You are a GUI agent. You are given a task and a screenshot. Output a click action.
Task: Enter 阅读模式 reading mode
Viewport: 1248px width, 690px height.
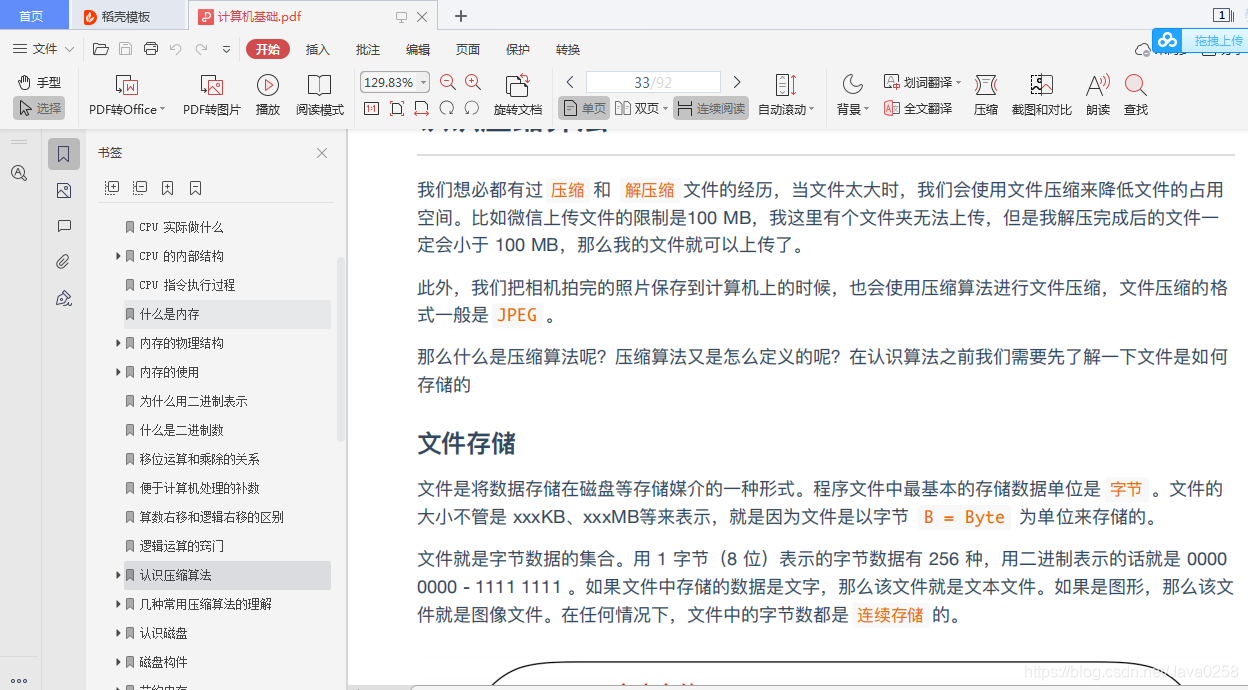pos(320,96)
